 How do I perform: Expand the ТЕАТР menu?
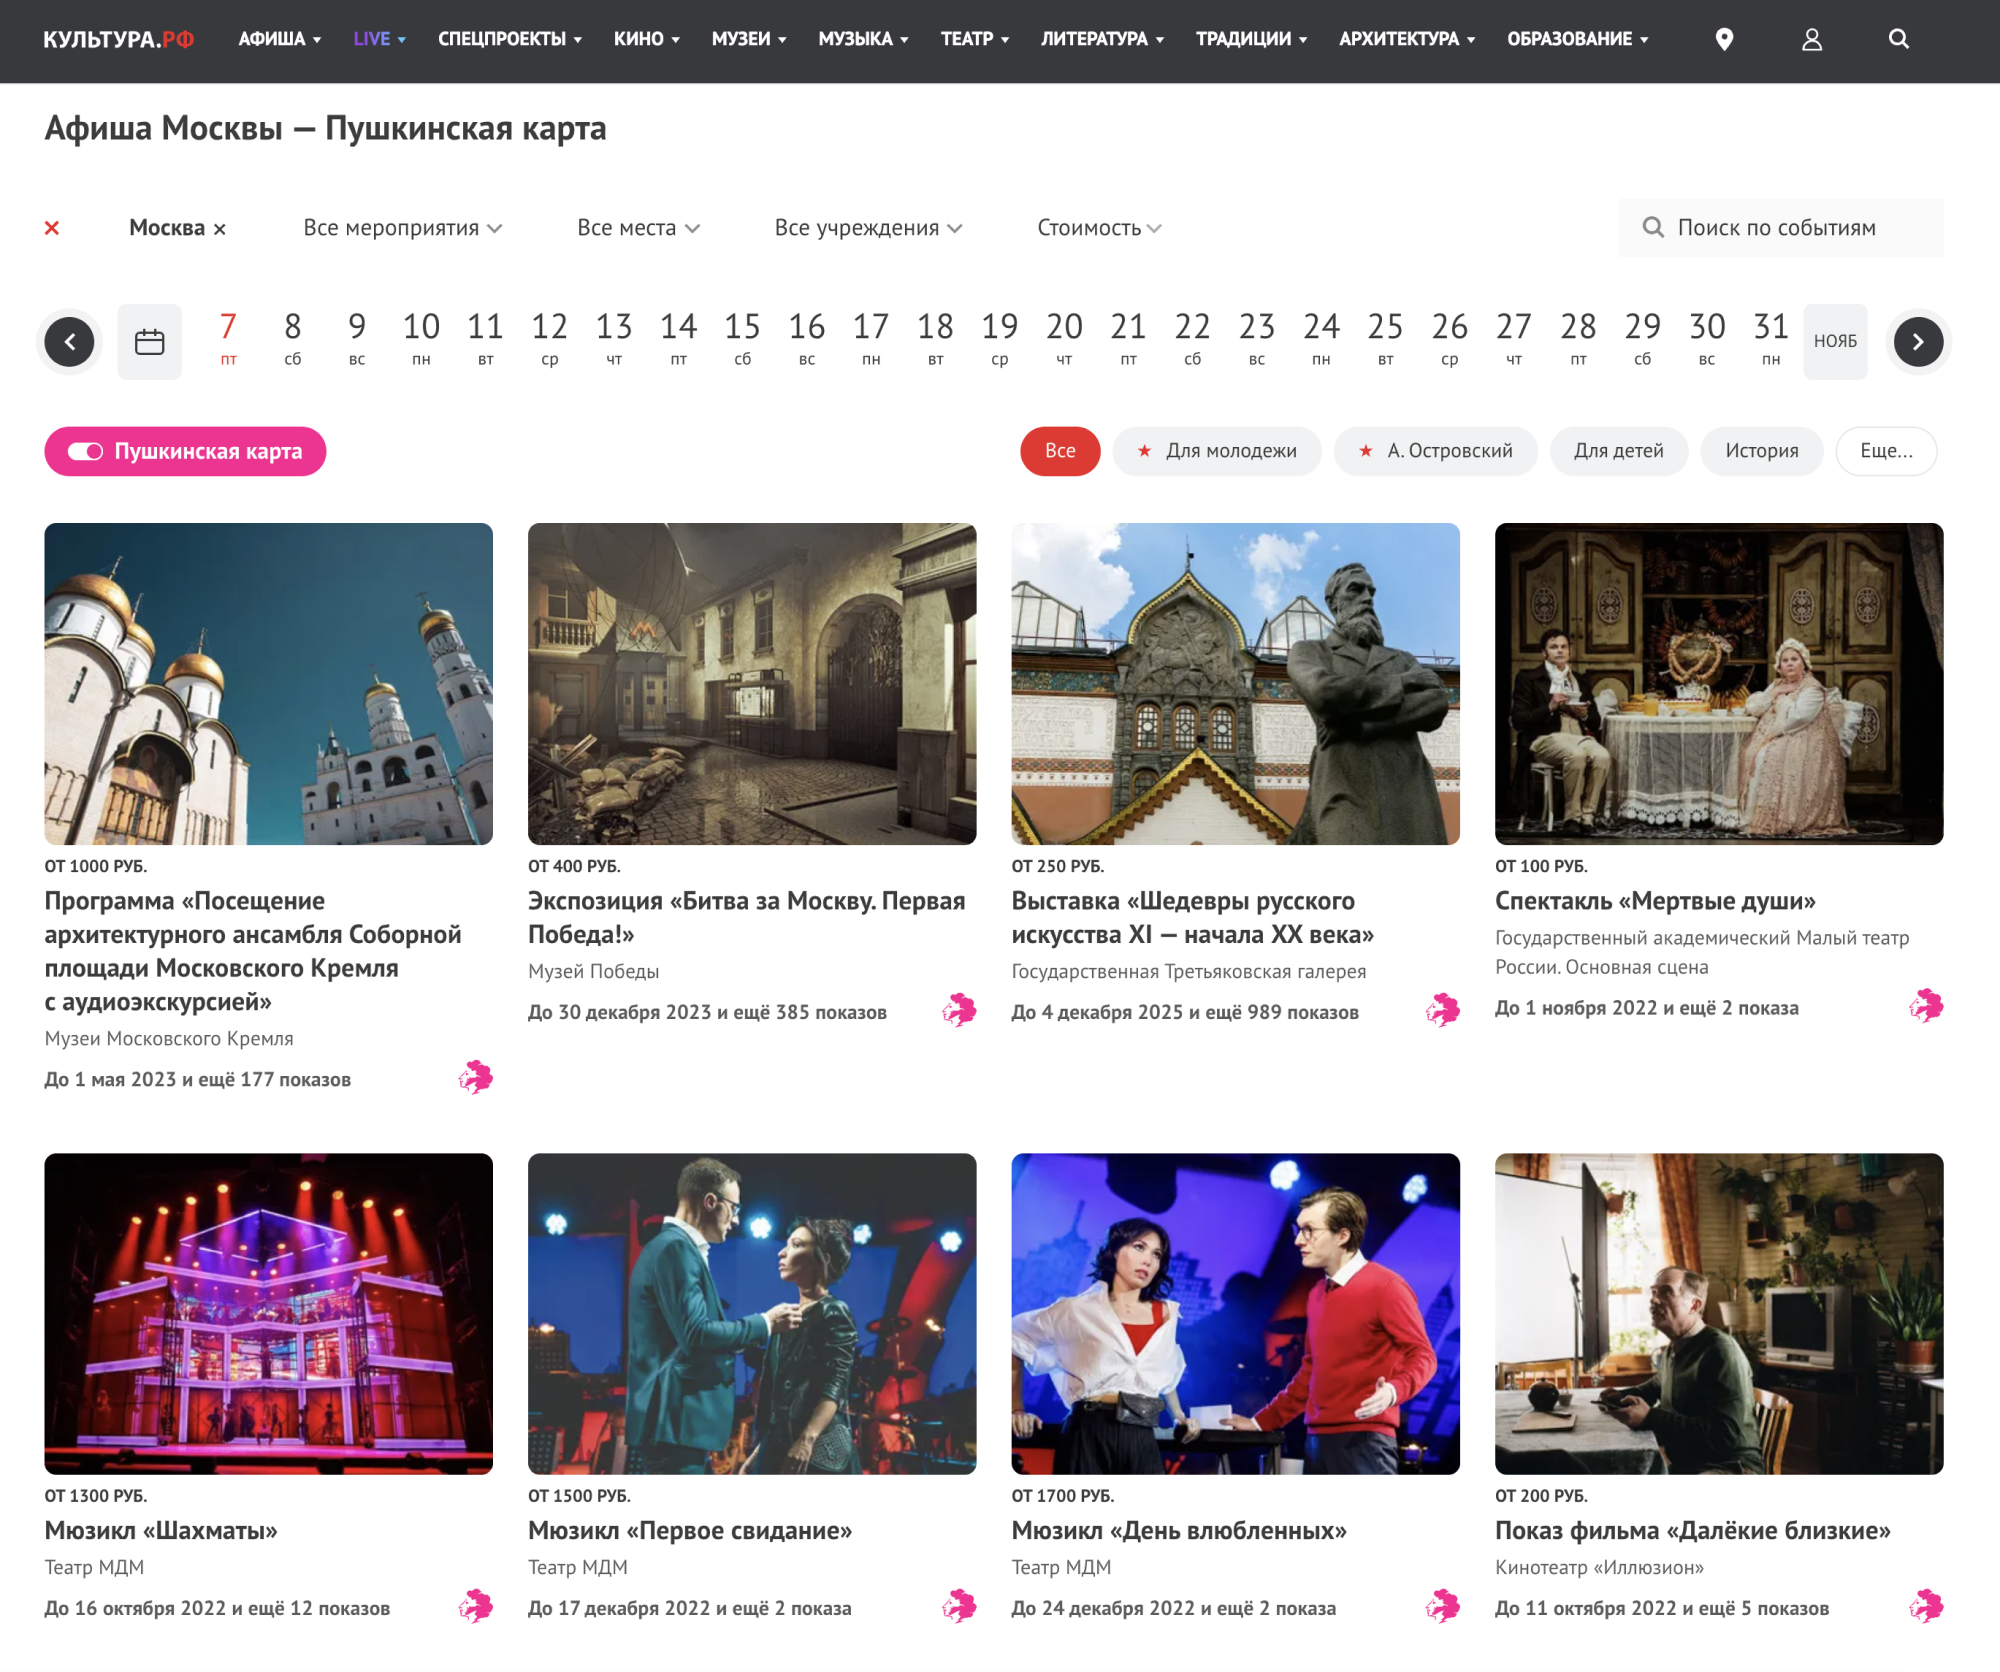974,39
